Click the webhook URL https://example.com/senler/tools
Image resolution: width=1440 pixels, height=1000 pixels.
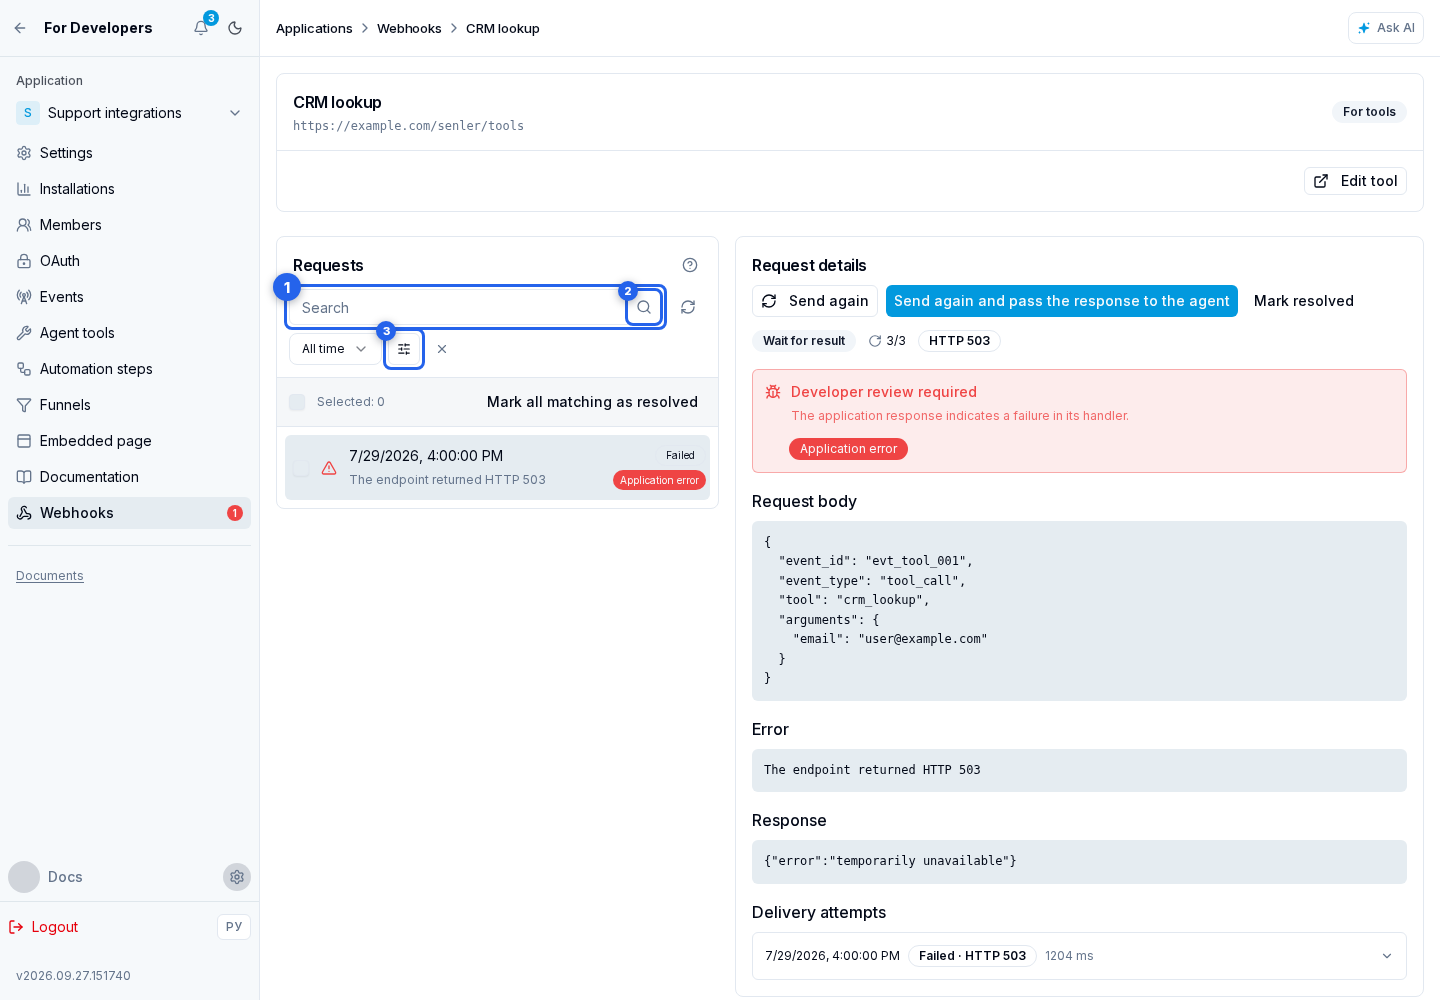click(408, 126)
